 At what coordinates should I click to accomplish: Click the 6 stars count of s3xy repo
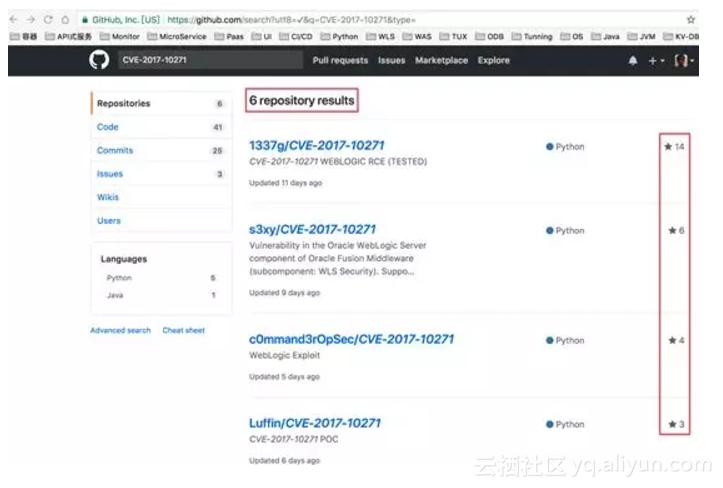676,231
